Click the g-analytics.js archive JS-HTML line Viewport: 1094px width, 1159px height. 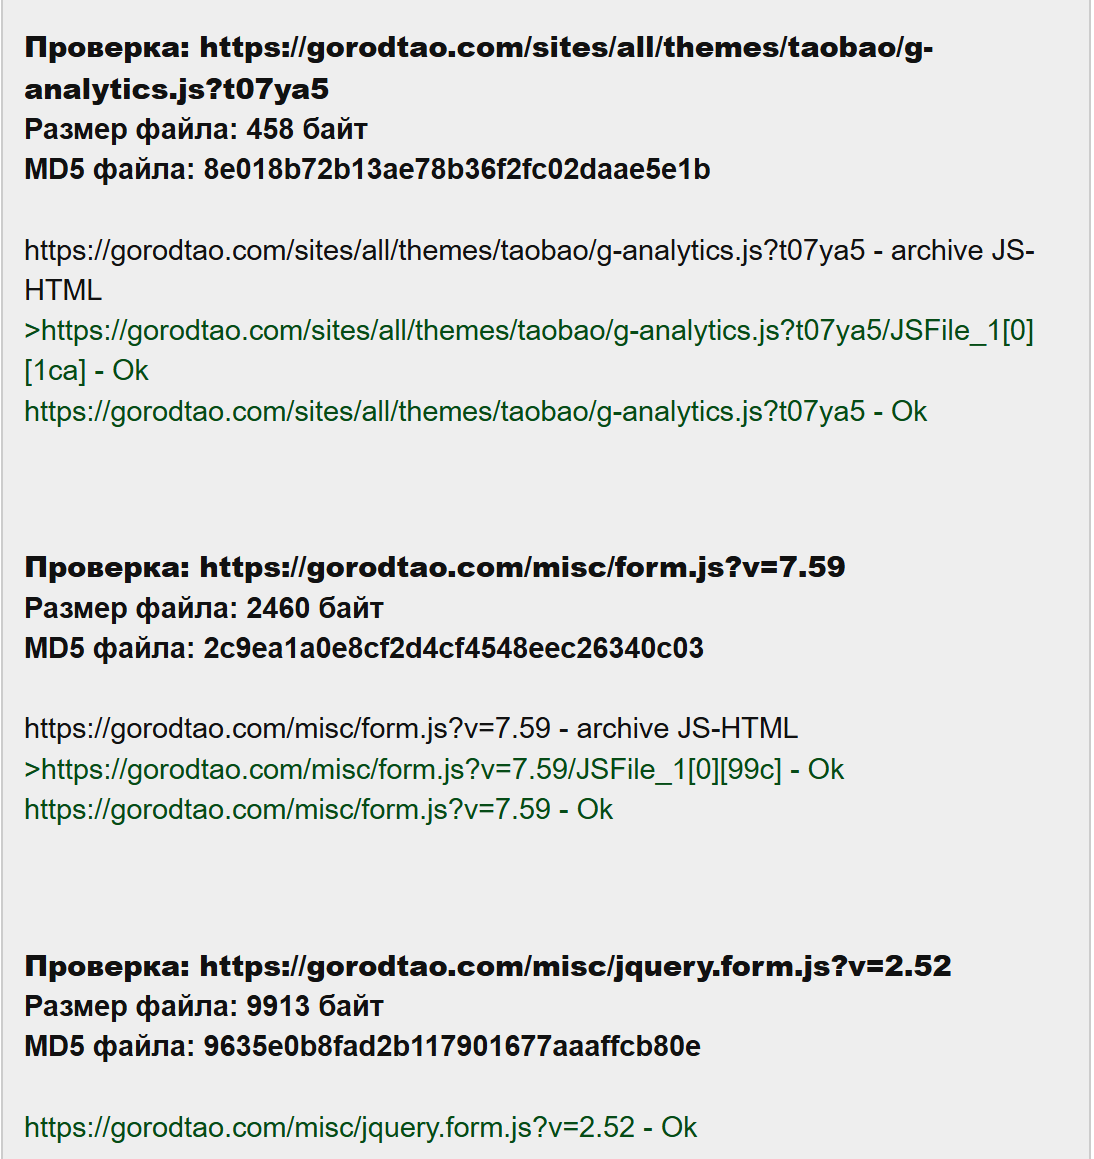click(x=529, y=270)
